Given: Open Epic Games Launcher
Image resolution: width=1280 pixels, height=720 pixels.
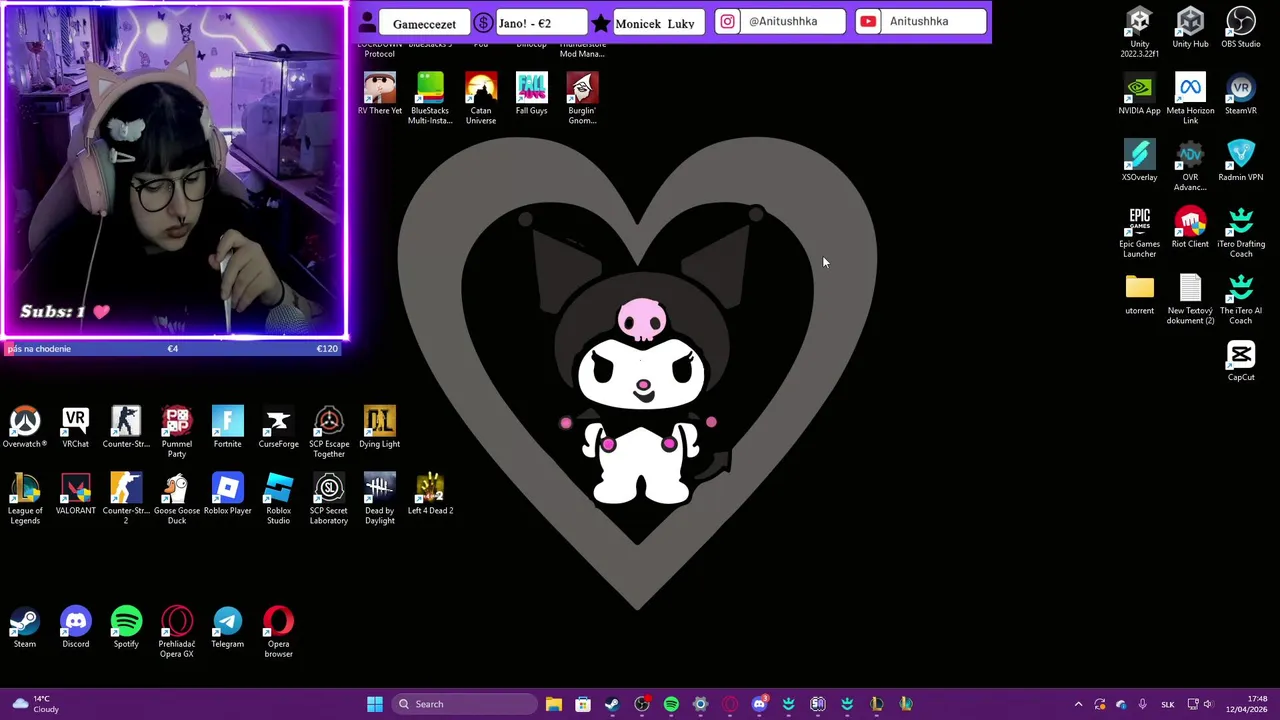Looking at the screenshot, I should tap(1139, 232).
